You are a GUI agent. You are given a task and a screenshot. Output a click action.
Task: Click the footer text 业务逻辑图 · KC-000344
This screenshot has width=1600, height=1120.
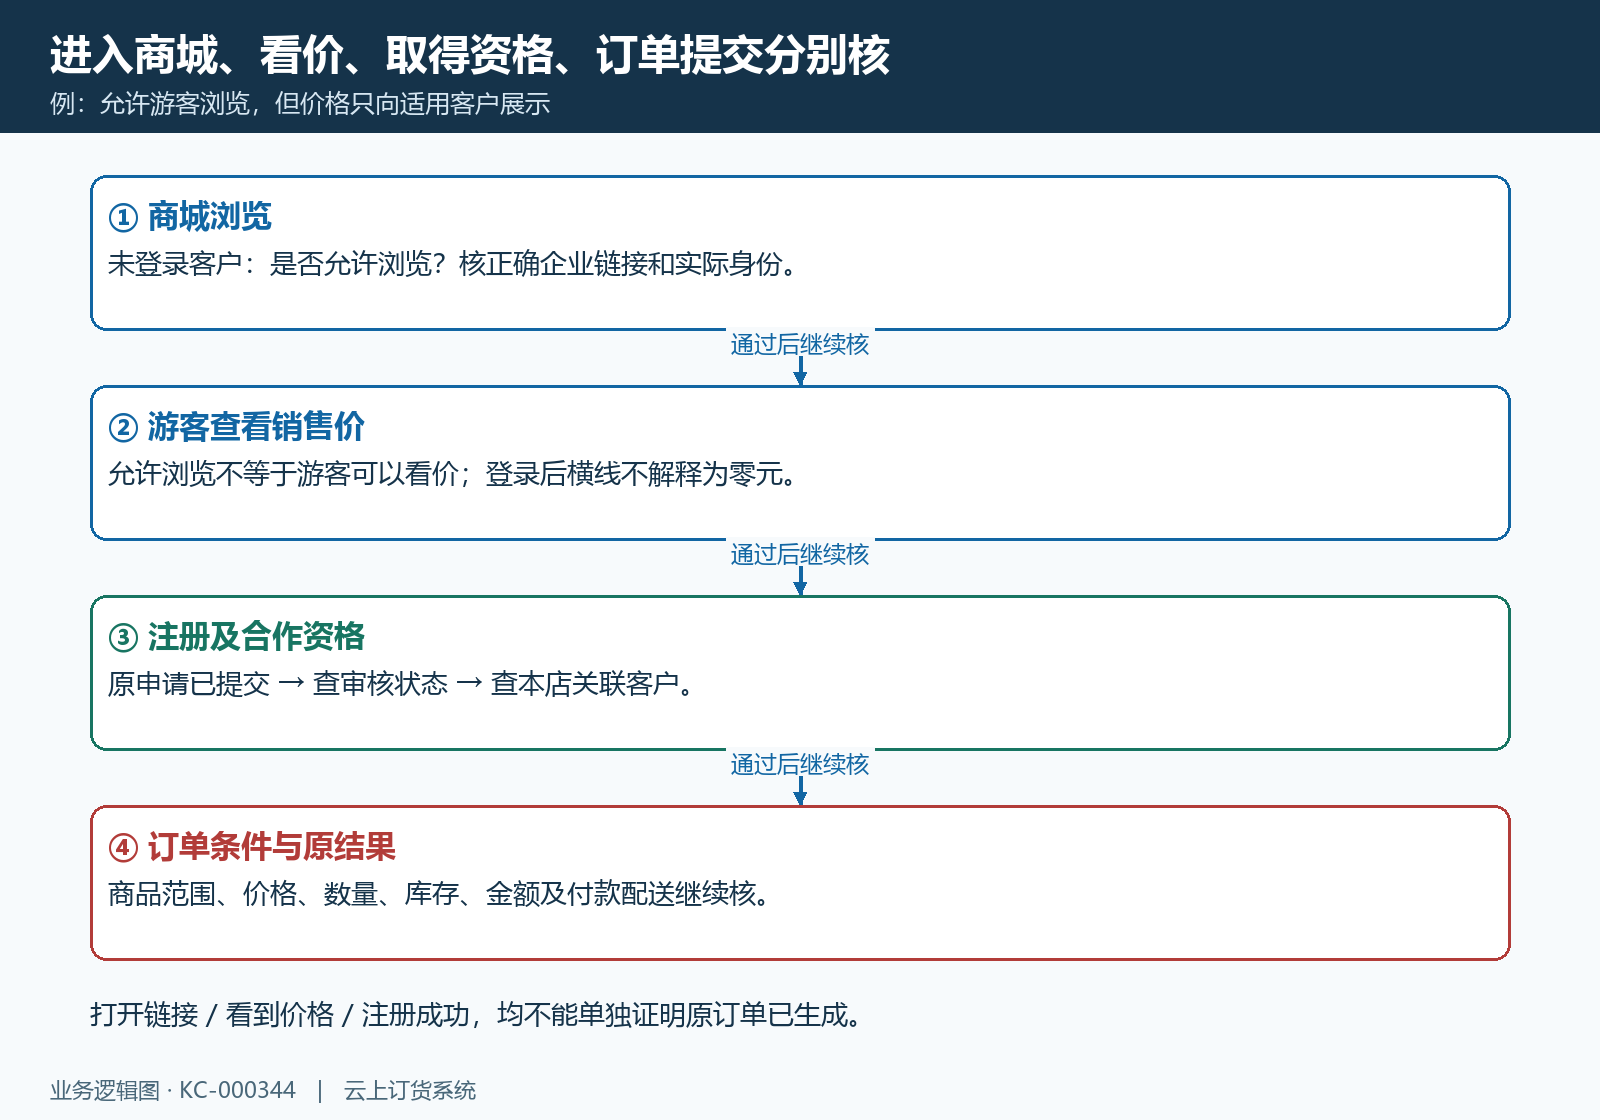(x=173, y=1090)
